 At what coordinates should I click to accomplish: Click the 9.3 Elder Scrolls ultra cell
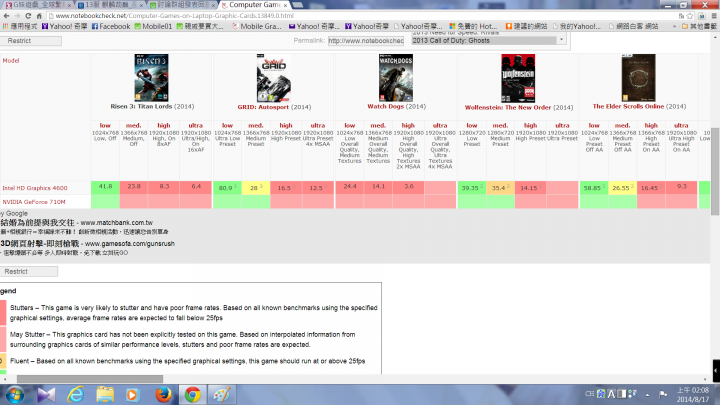click(x=681, y=187)
